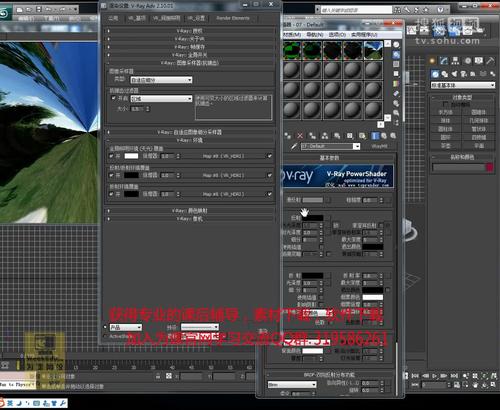500x410 pixels.
Task: Click the Video Color Check icon
Action: pyautogui.click(x=396, y=83)
